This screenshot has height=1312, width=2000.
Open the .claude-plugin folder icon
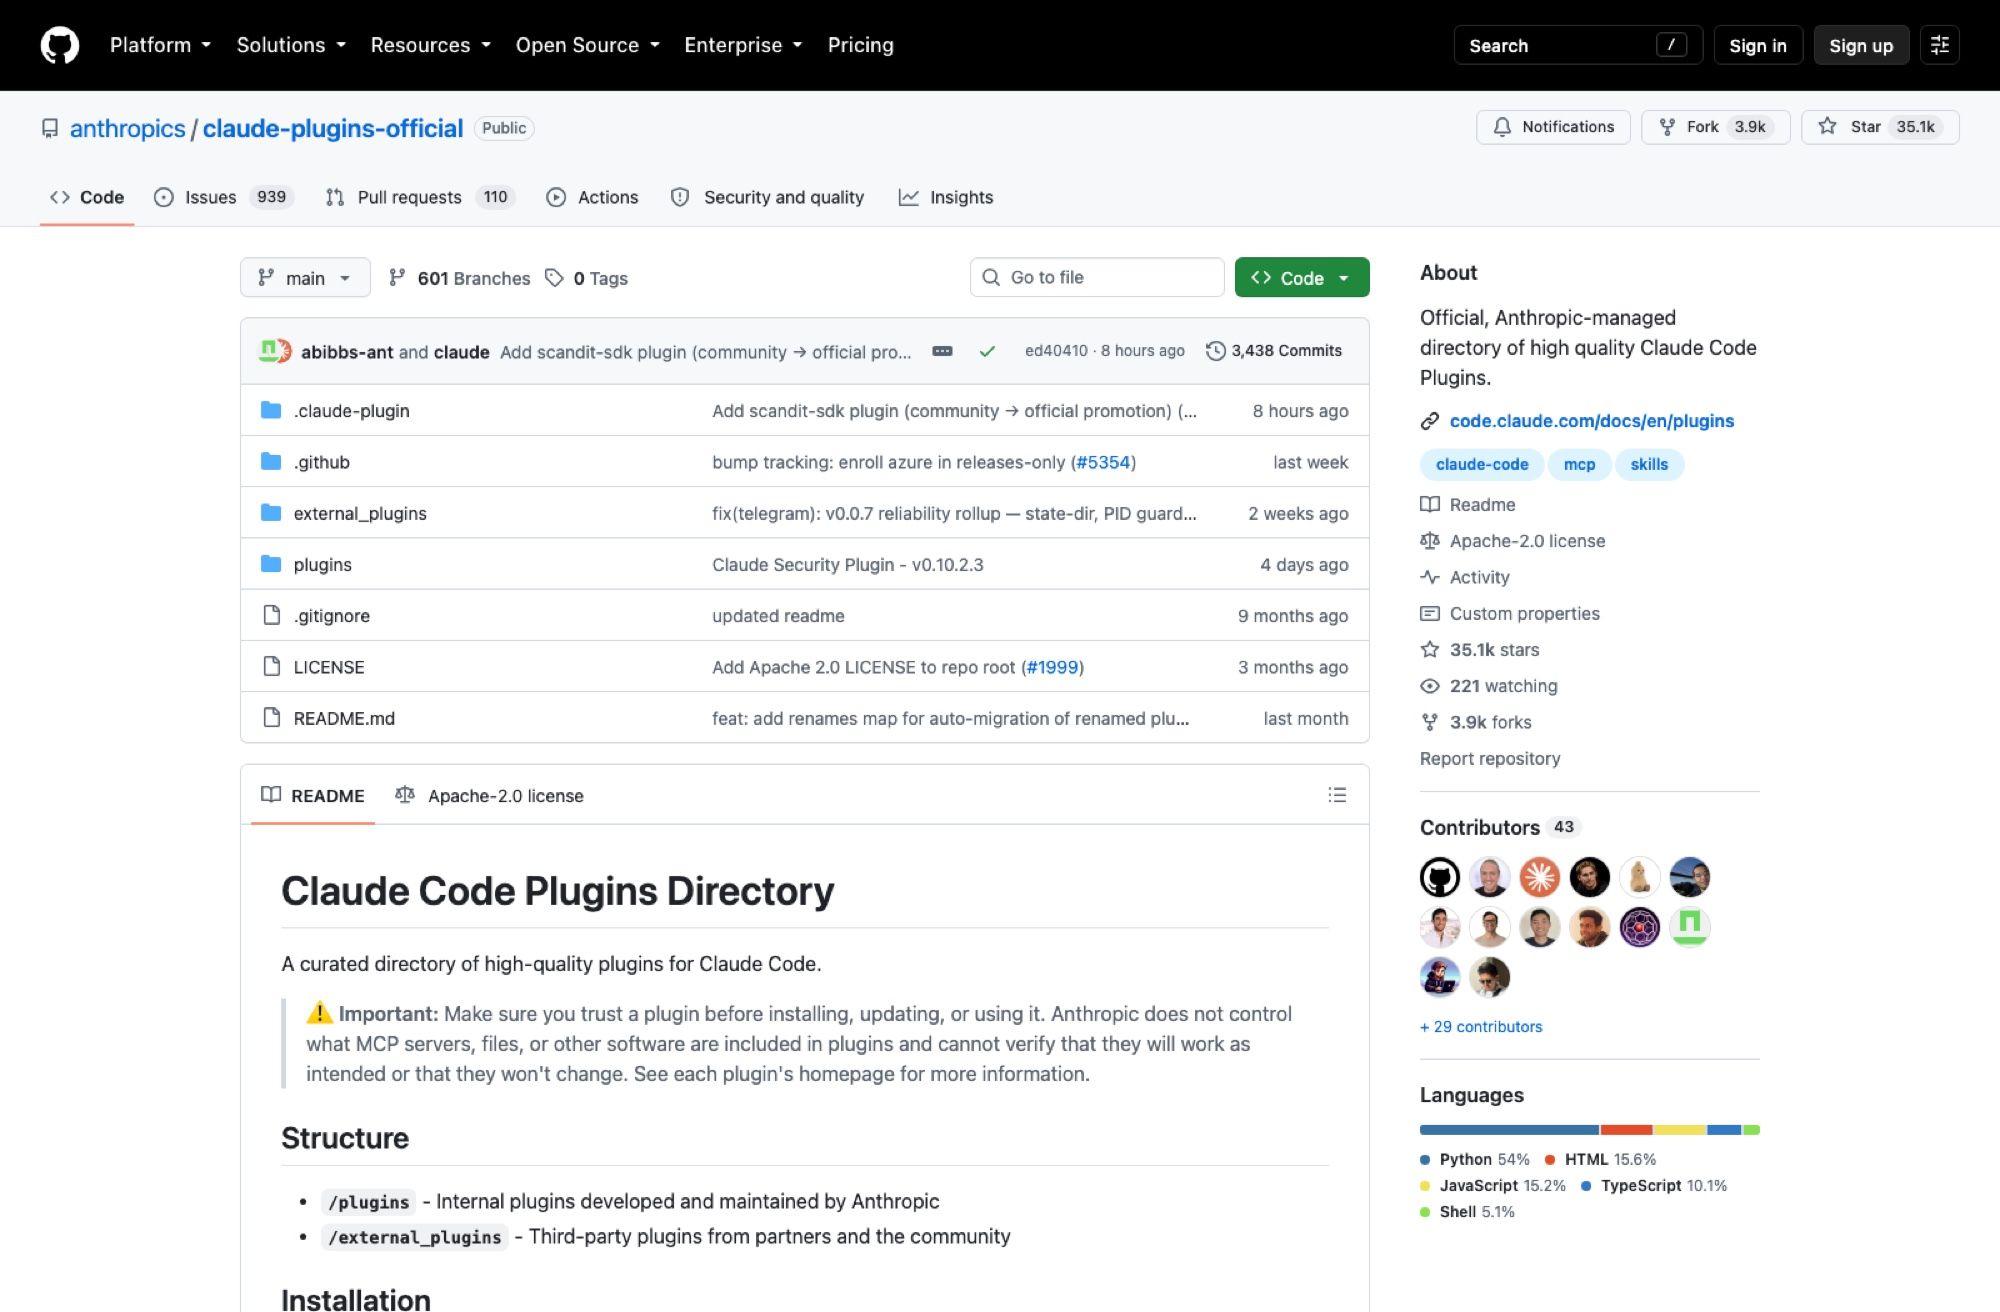coord(271,410)
